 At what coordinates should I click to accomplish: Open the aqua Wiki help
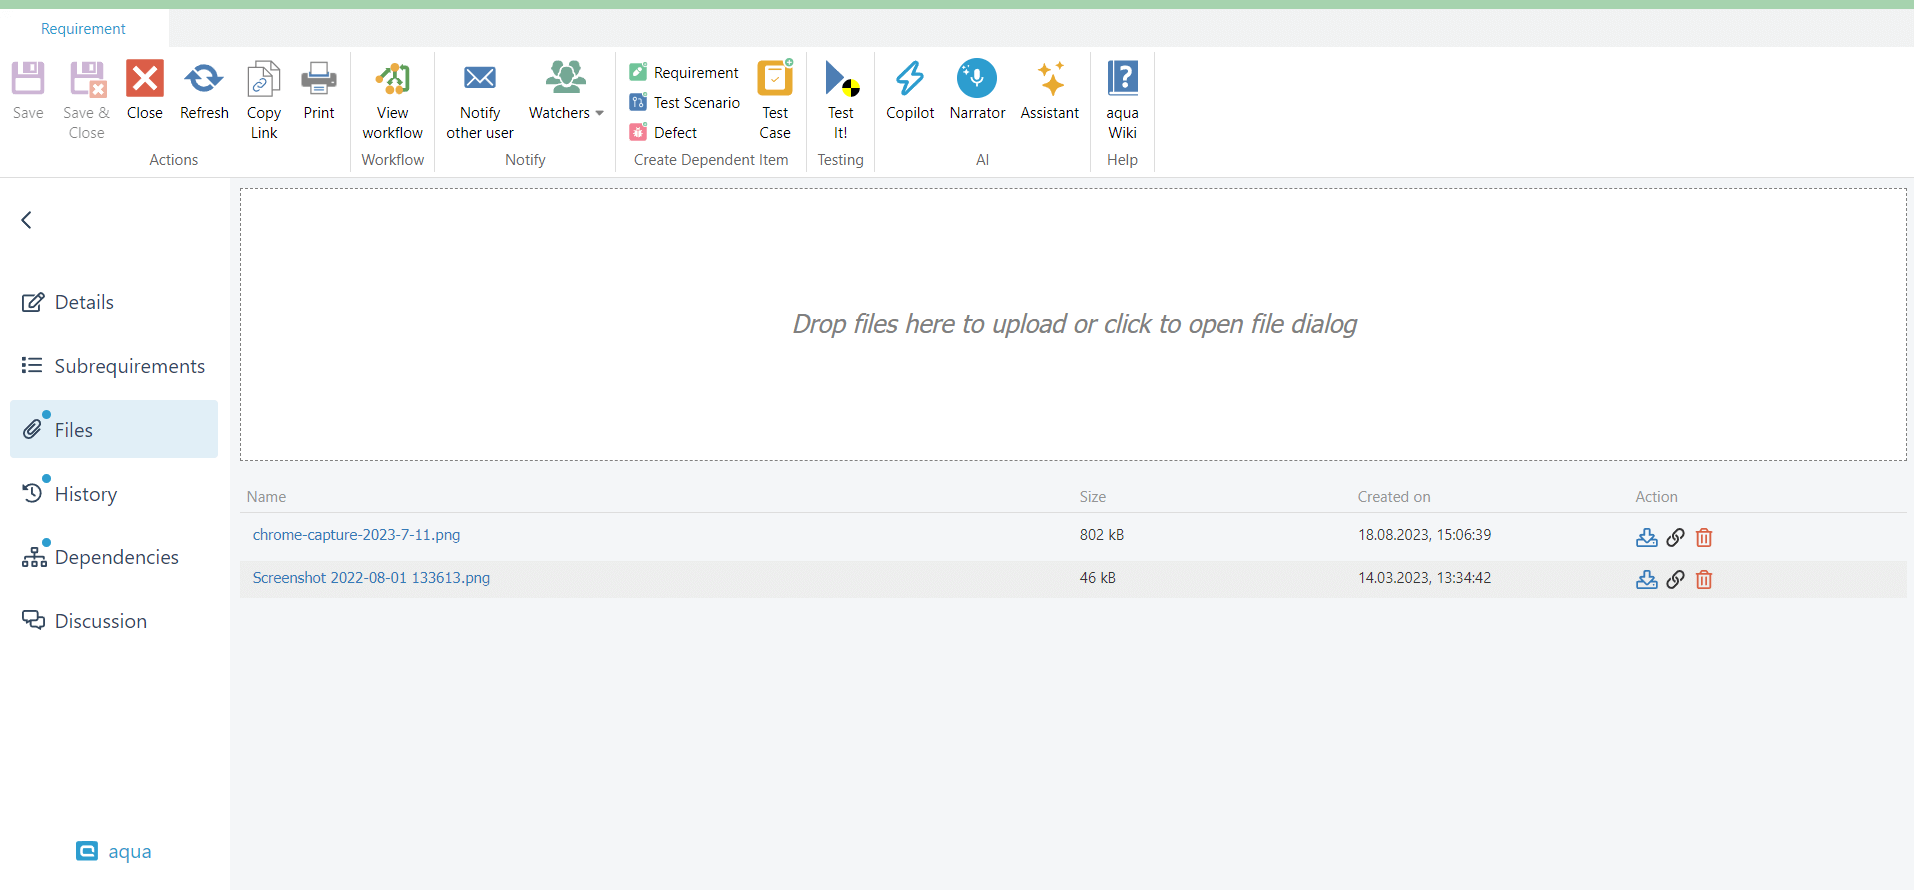pyautogui.click(x=1122, y=80)
